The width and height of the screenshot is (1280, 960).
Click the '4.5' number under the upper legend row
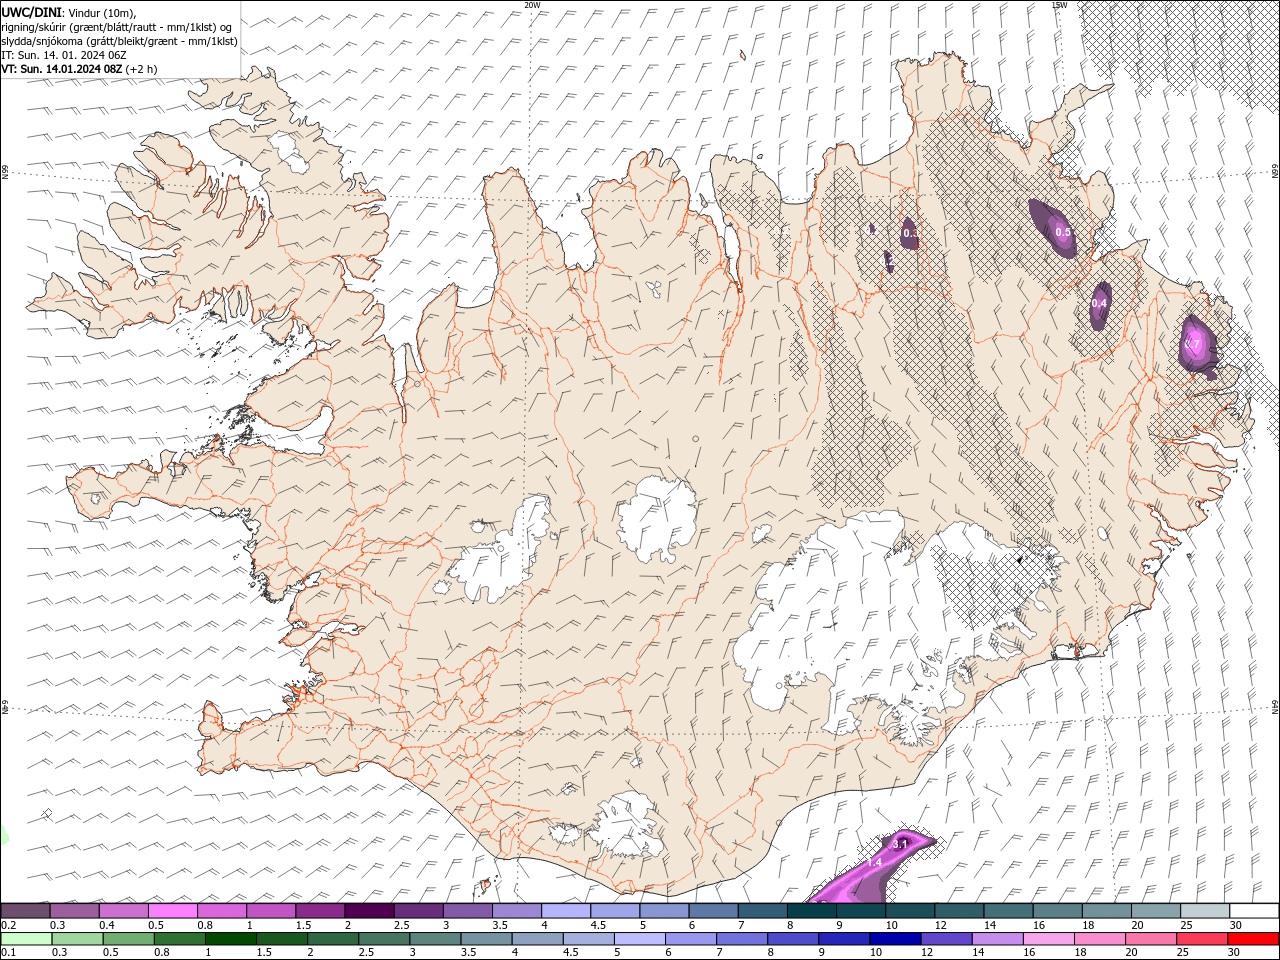point(598,925)
